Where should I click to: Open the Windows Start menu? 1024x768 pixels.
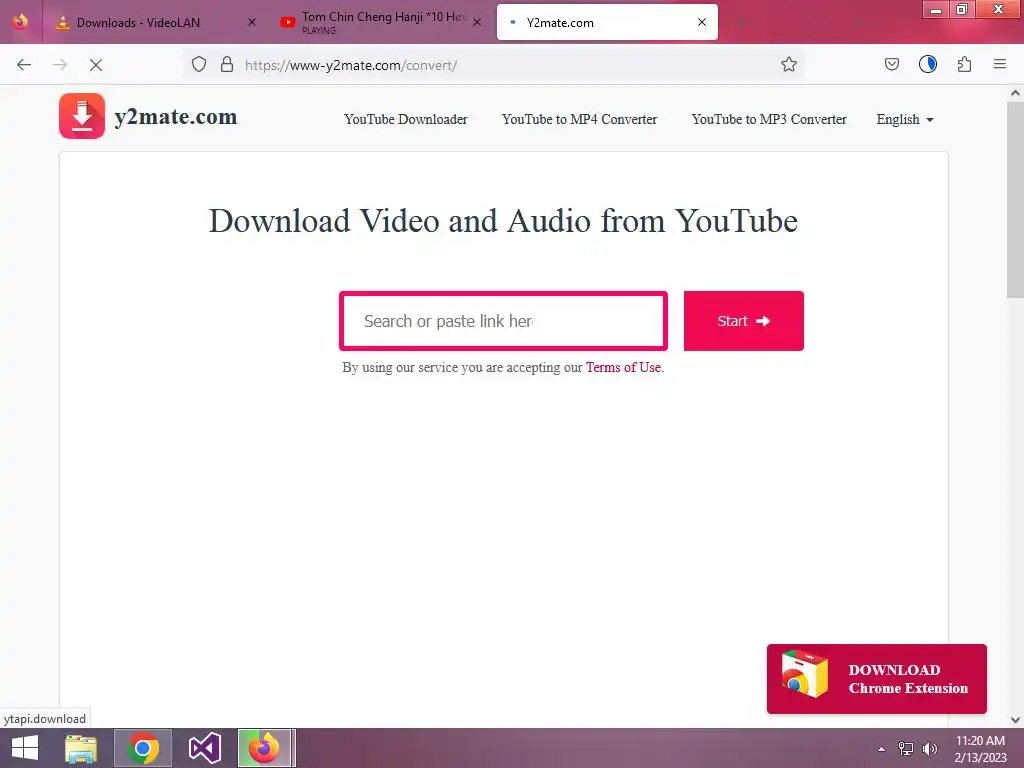click(x=25, y=748)
